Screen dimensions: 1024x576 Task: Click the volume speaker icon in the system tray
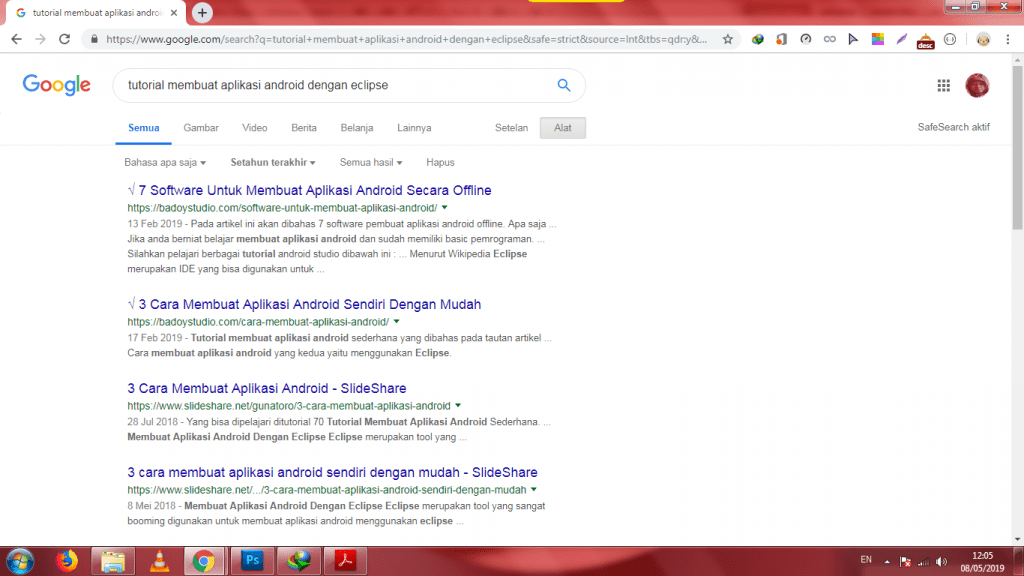(941, 562)
